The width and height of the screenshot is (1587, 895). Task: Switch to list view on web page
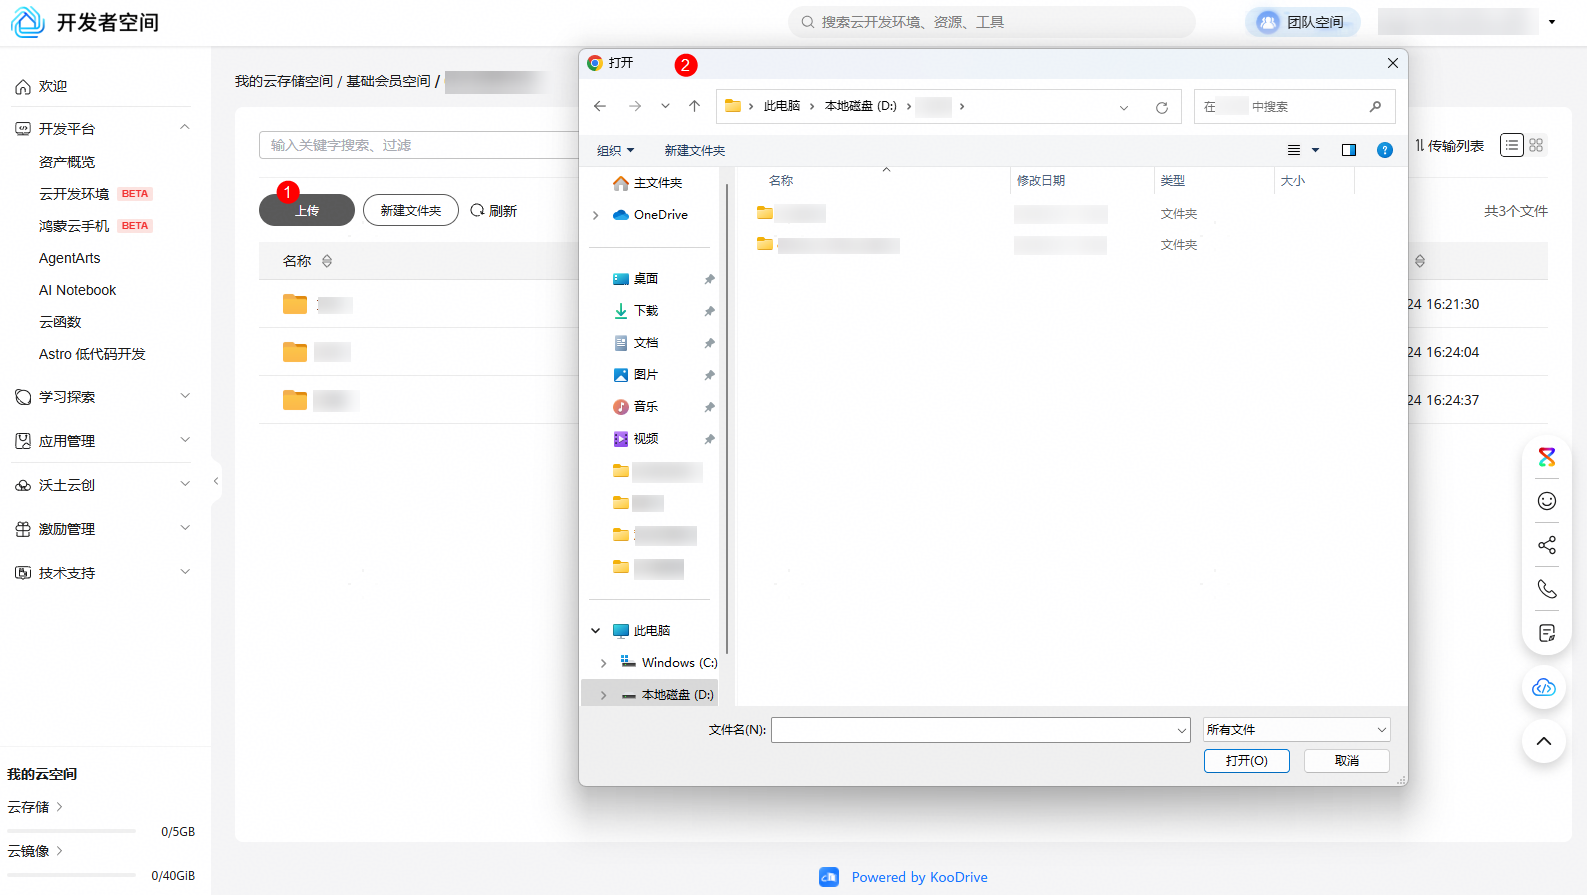pos(1512,145)
